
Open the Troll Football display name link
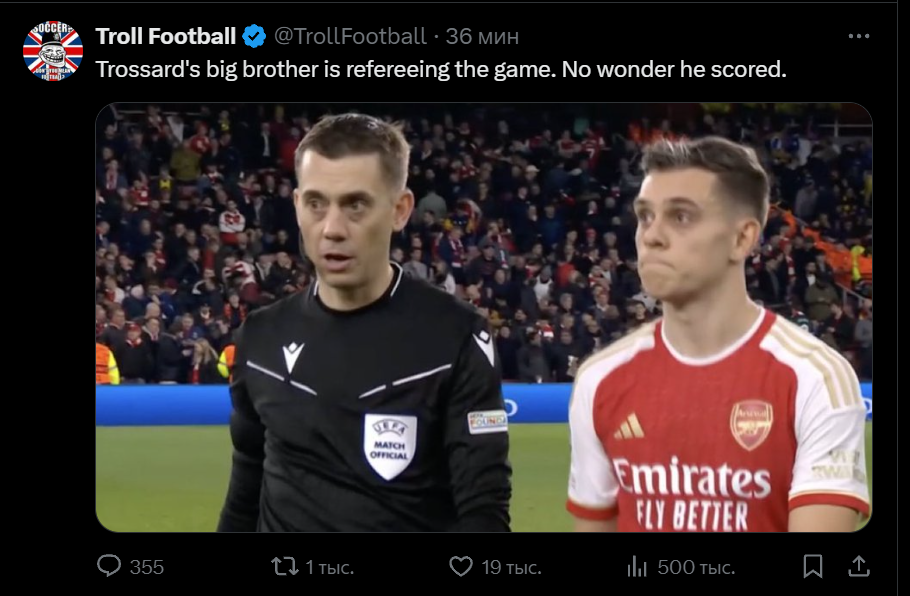tap(166, 37)
